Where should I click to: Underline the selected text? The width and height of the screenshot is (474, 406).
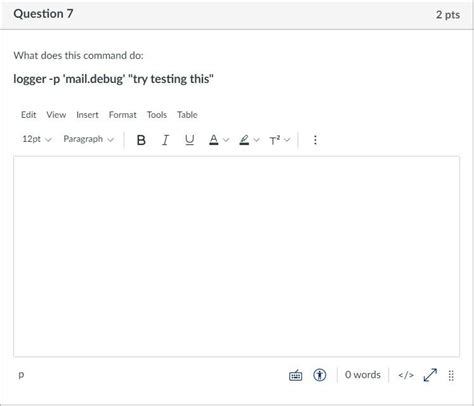click(189, 140)
